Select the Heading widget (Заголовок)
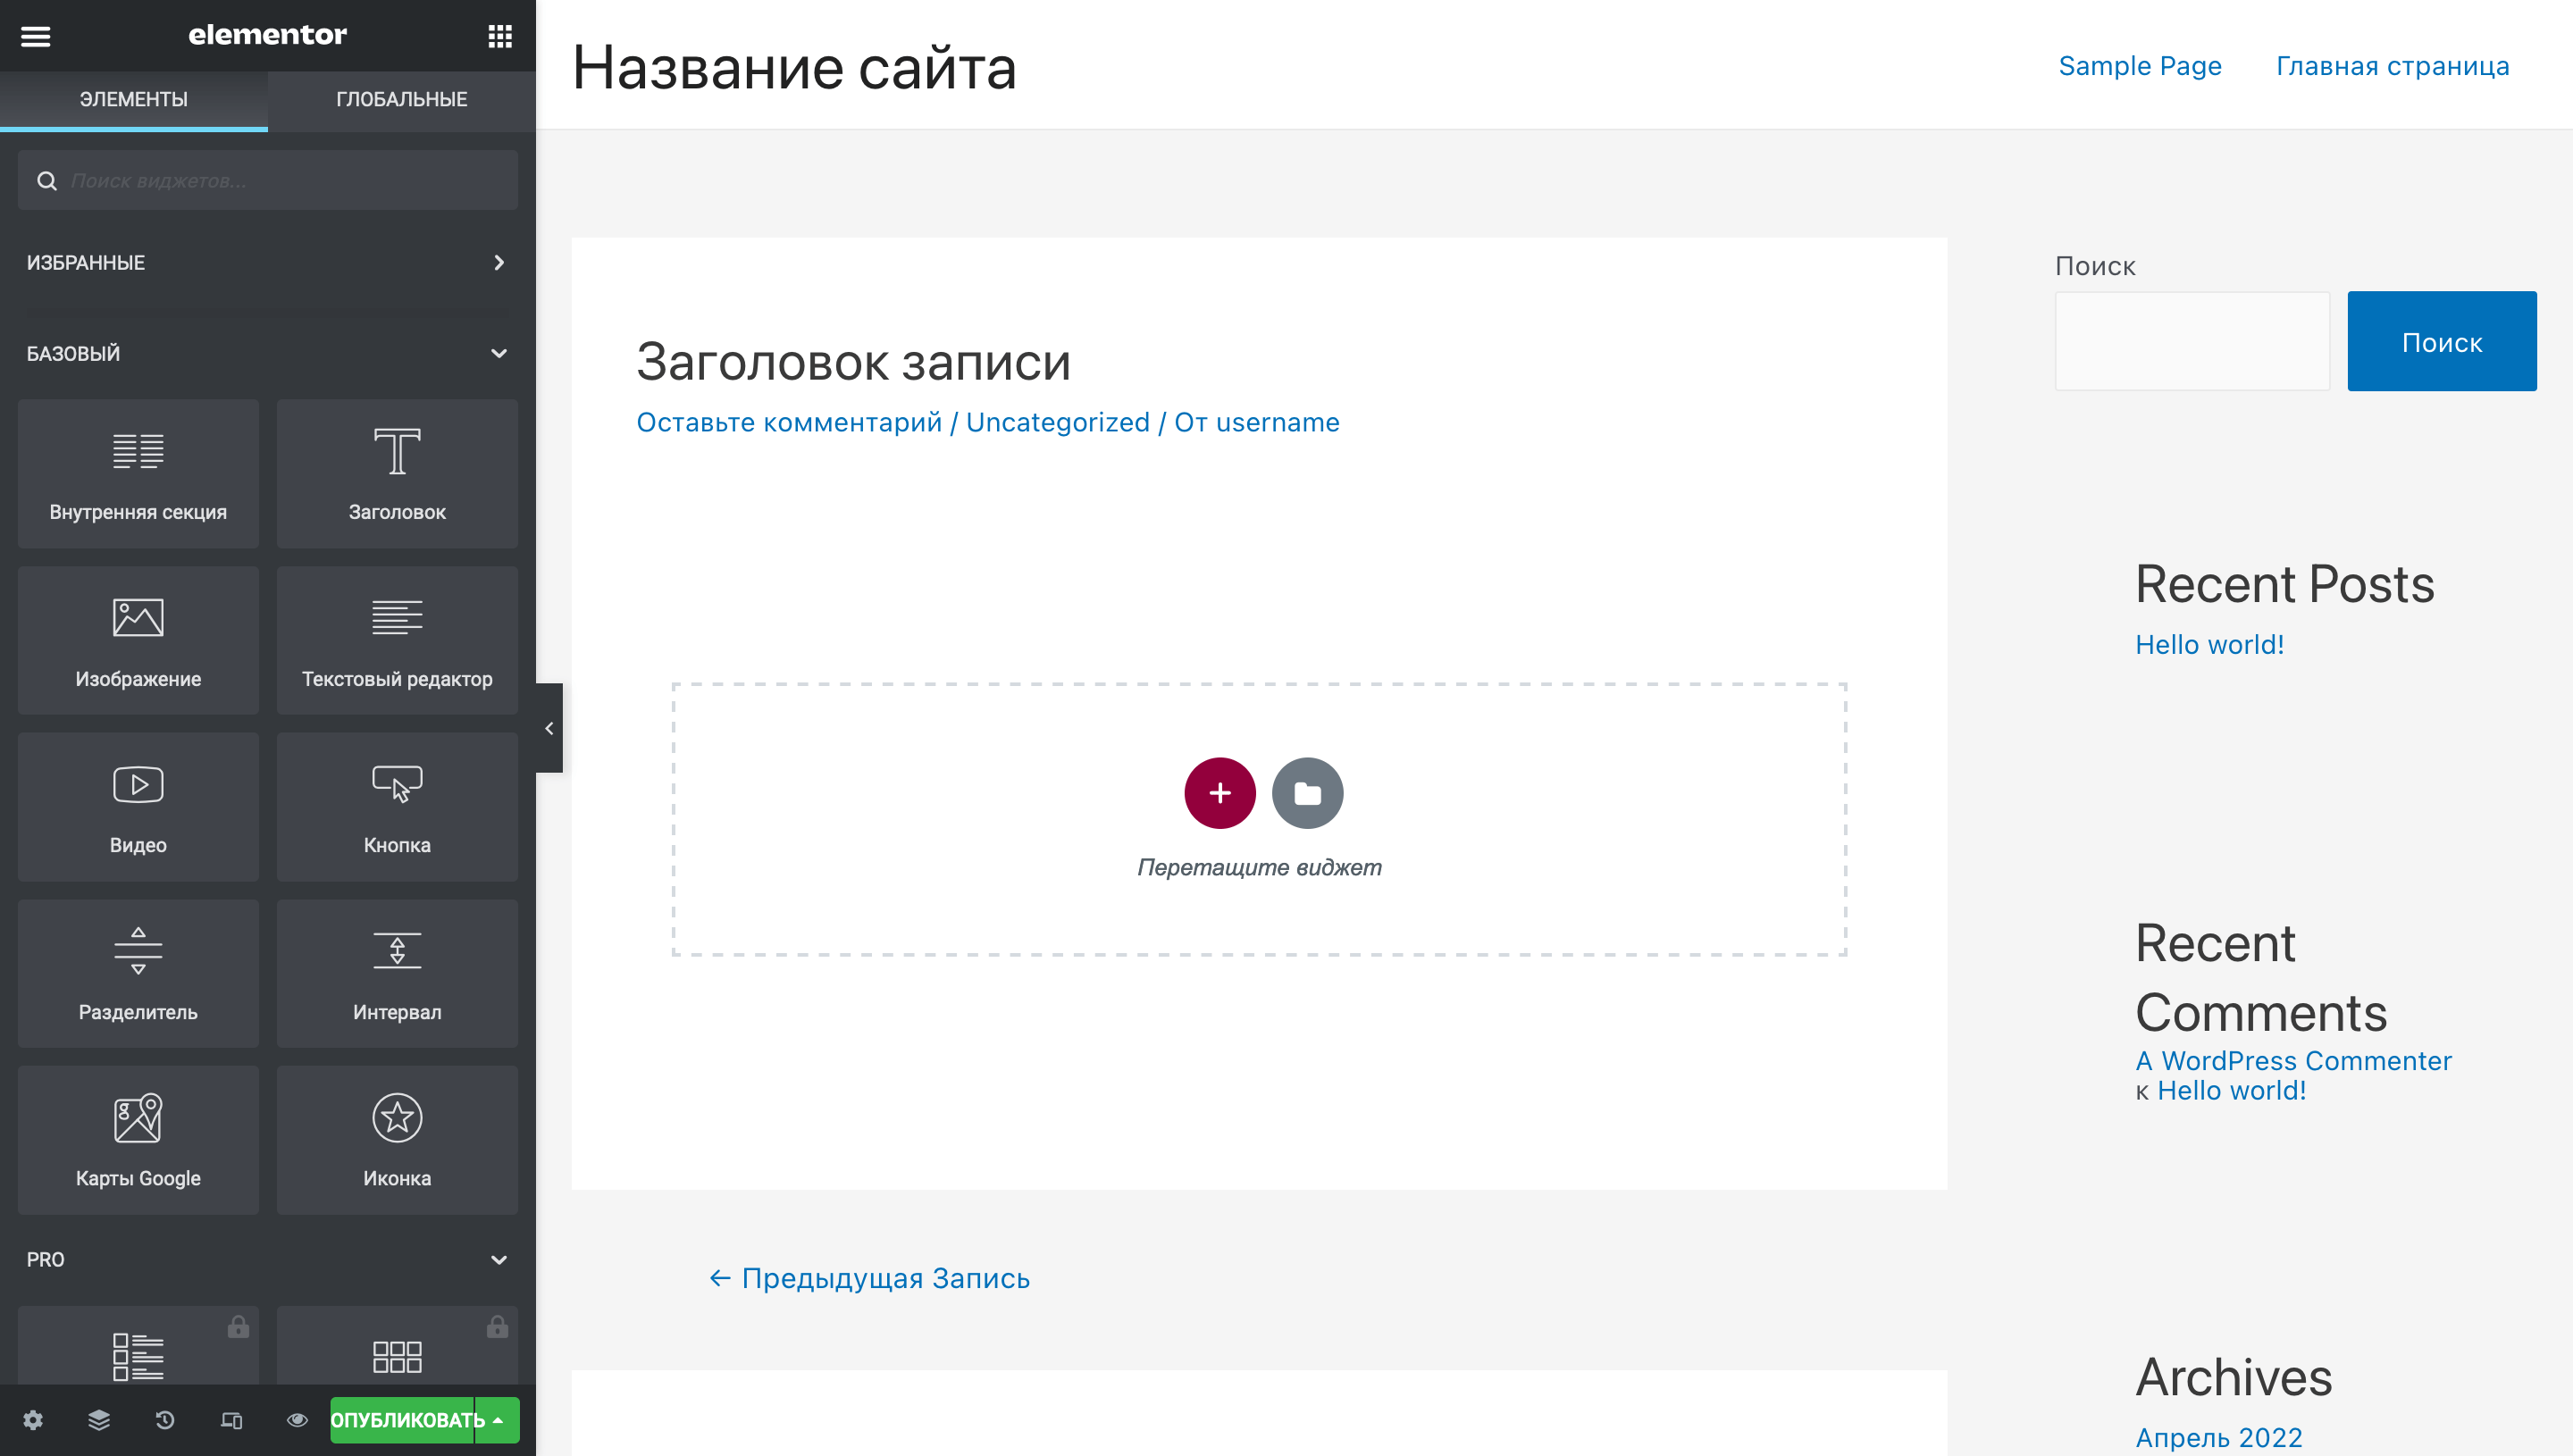This screenshot has width=2573, height=1456. coord(397,473)
